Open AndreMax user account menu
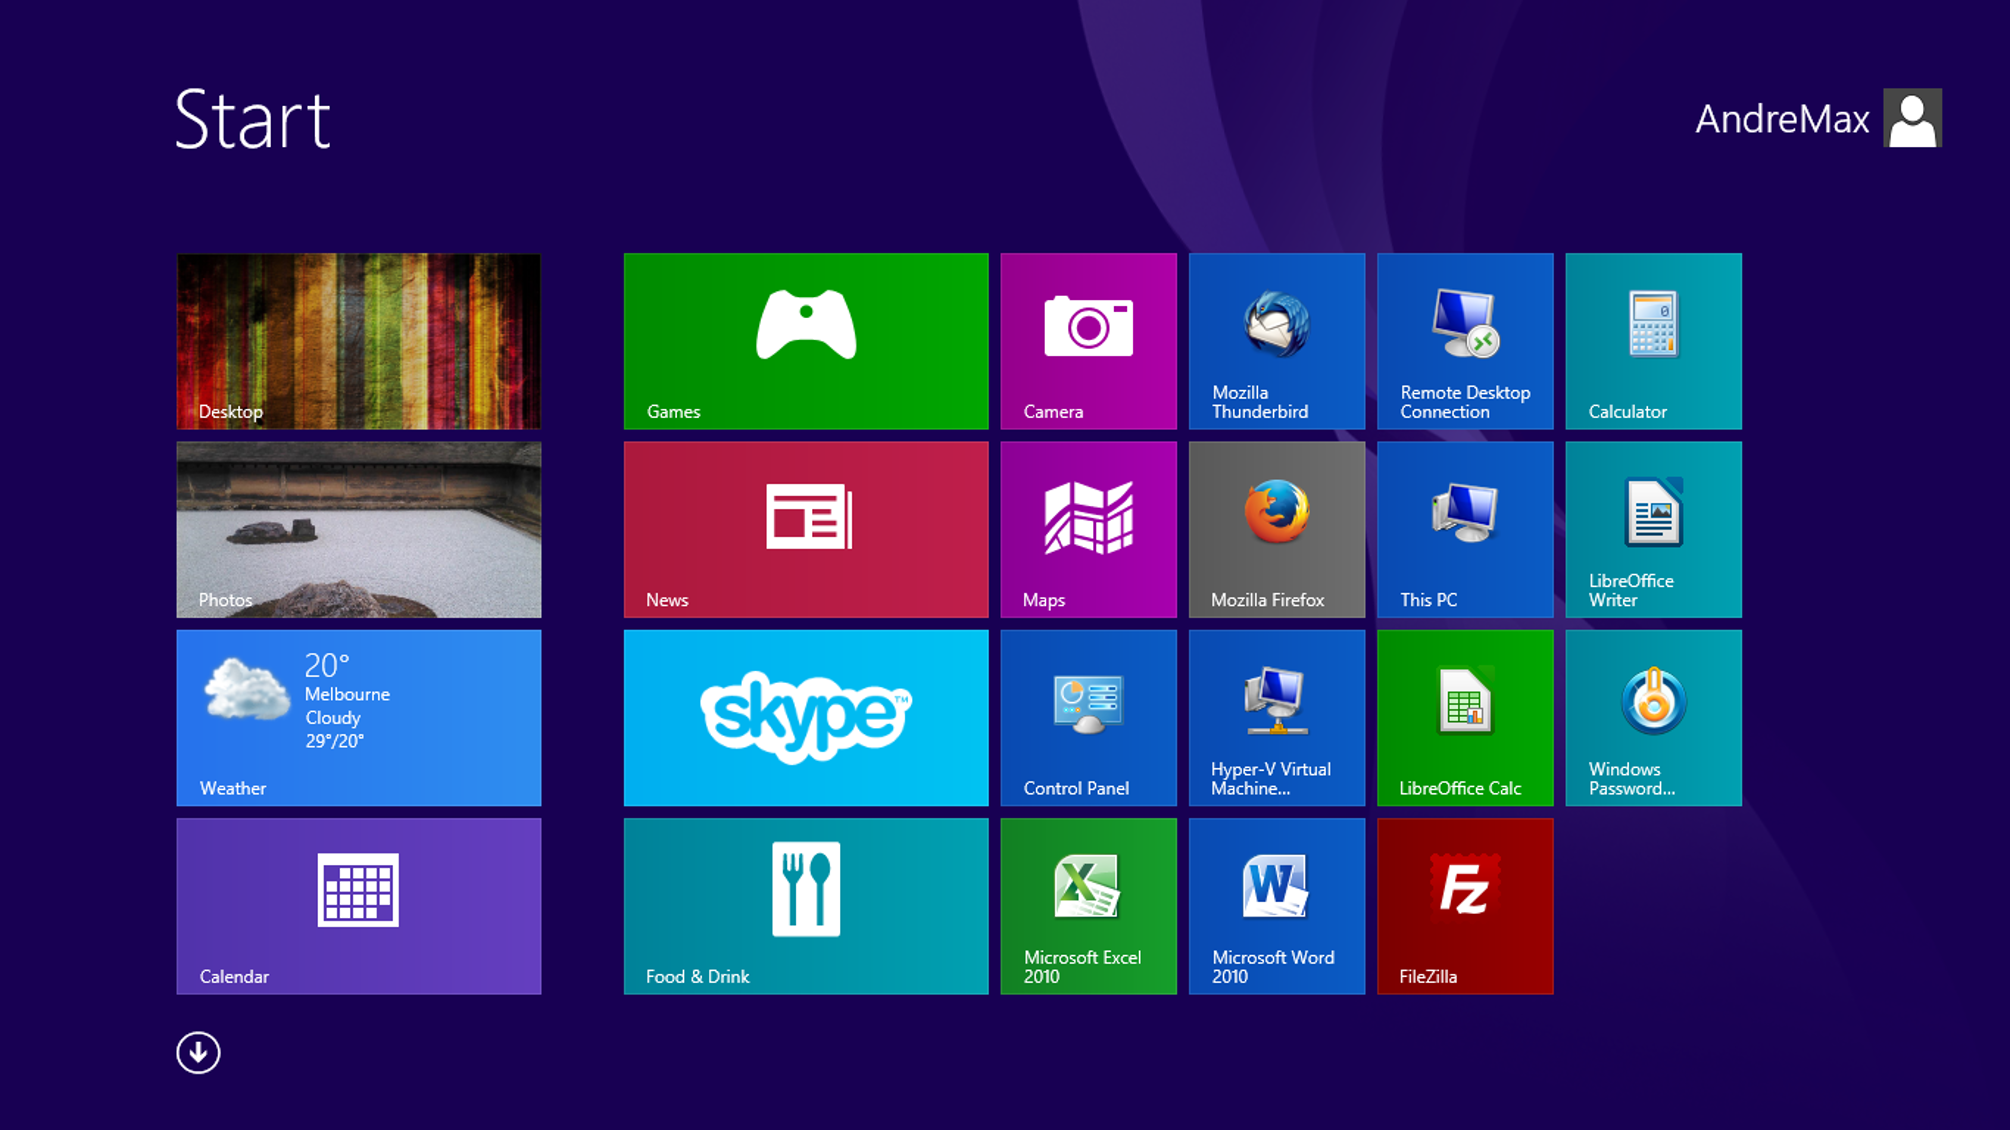 click(x=1781, y=119)
